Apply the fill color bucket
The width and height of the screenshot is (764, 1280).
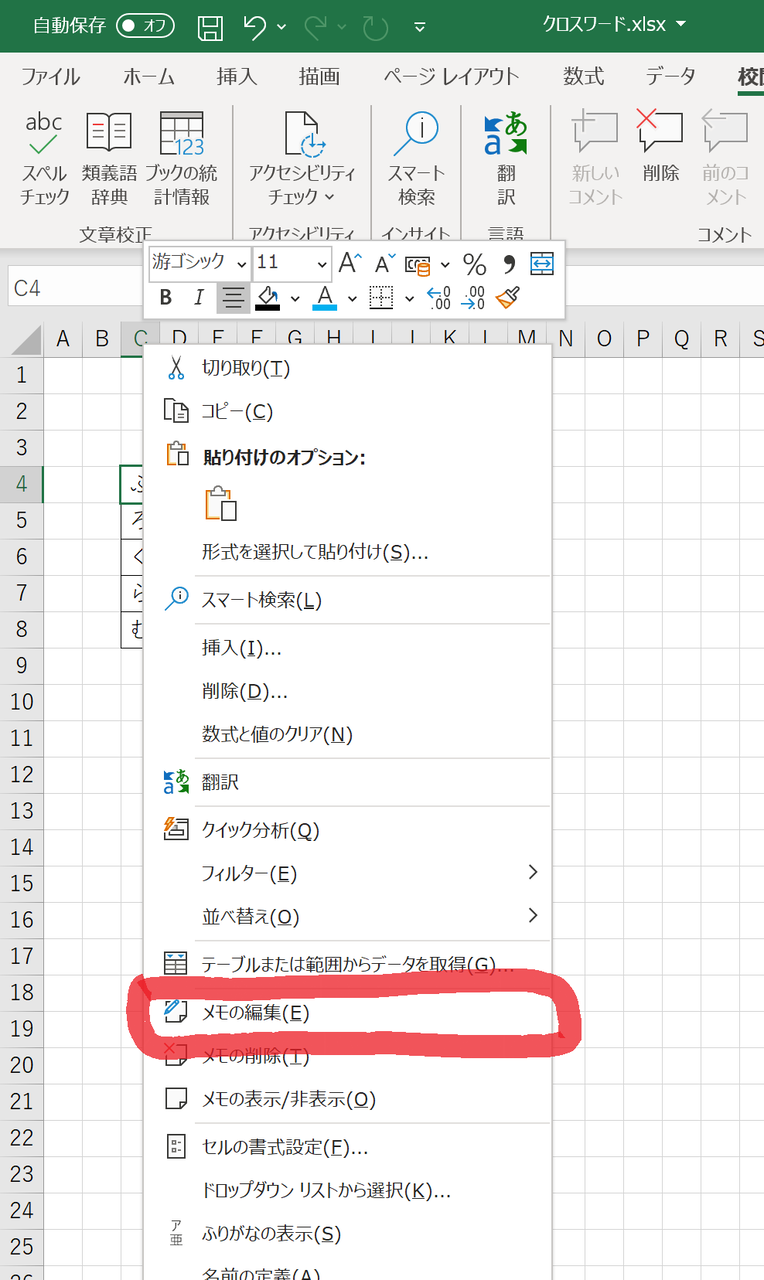tap(267, 297)
